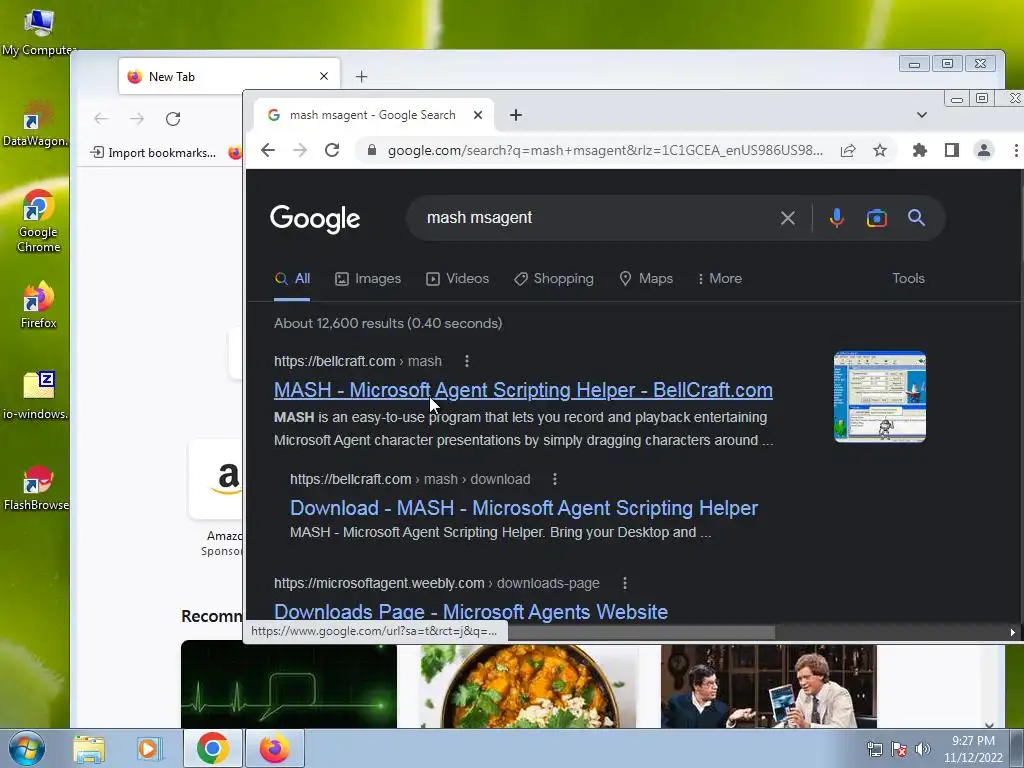Open the MASH screenshot thumbnail
This screenshot has width=1024, height=768.
coord(880,397)
